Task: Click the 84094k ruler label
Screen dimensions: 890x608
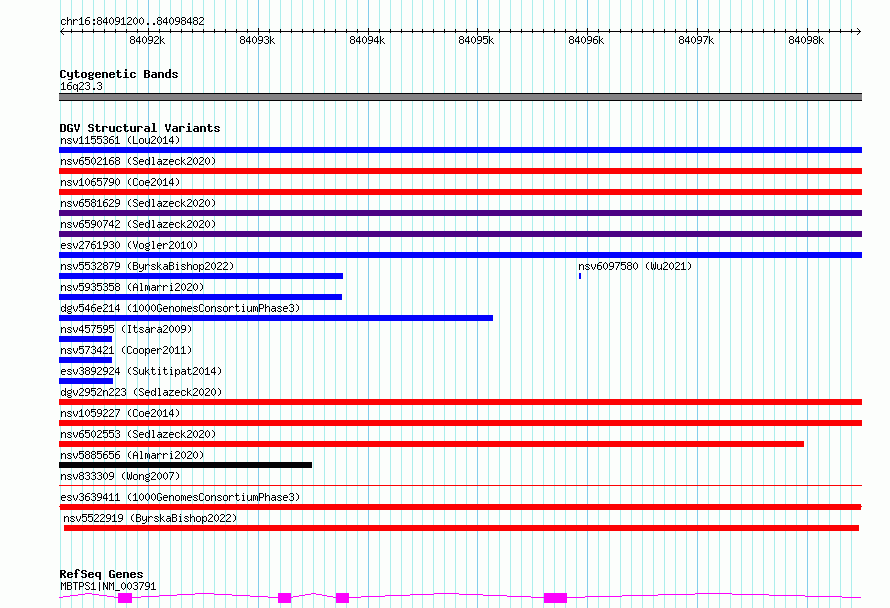Action: (367, 40)
